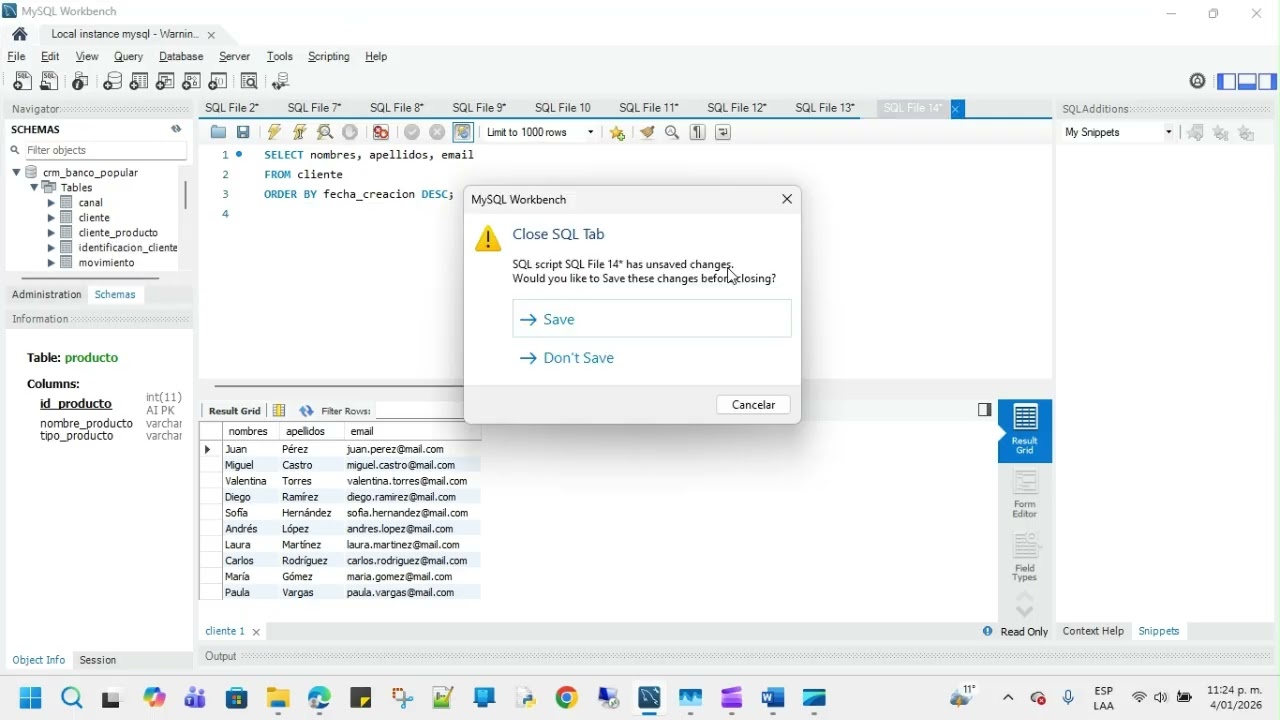Toggle word wrapping icon
This screenshot has width=1280, height=720.
[x=723, y=132]
